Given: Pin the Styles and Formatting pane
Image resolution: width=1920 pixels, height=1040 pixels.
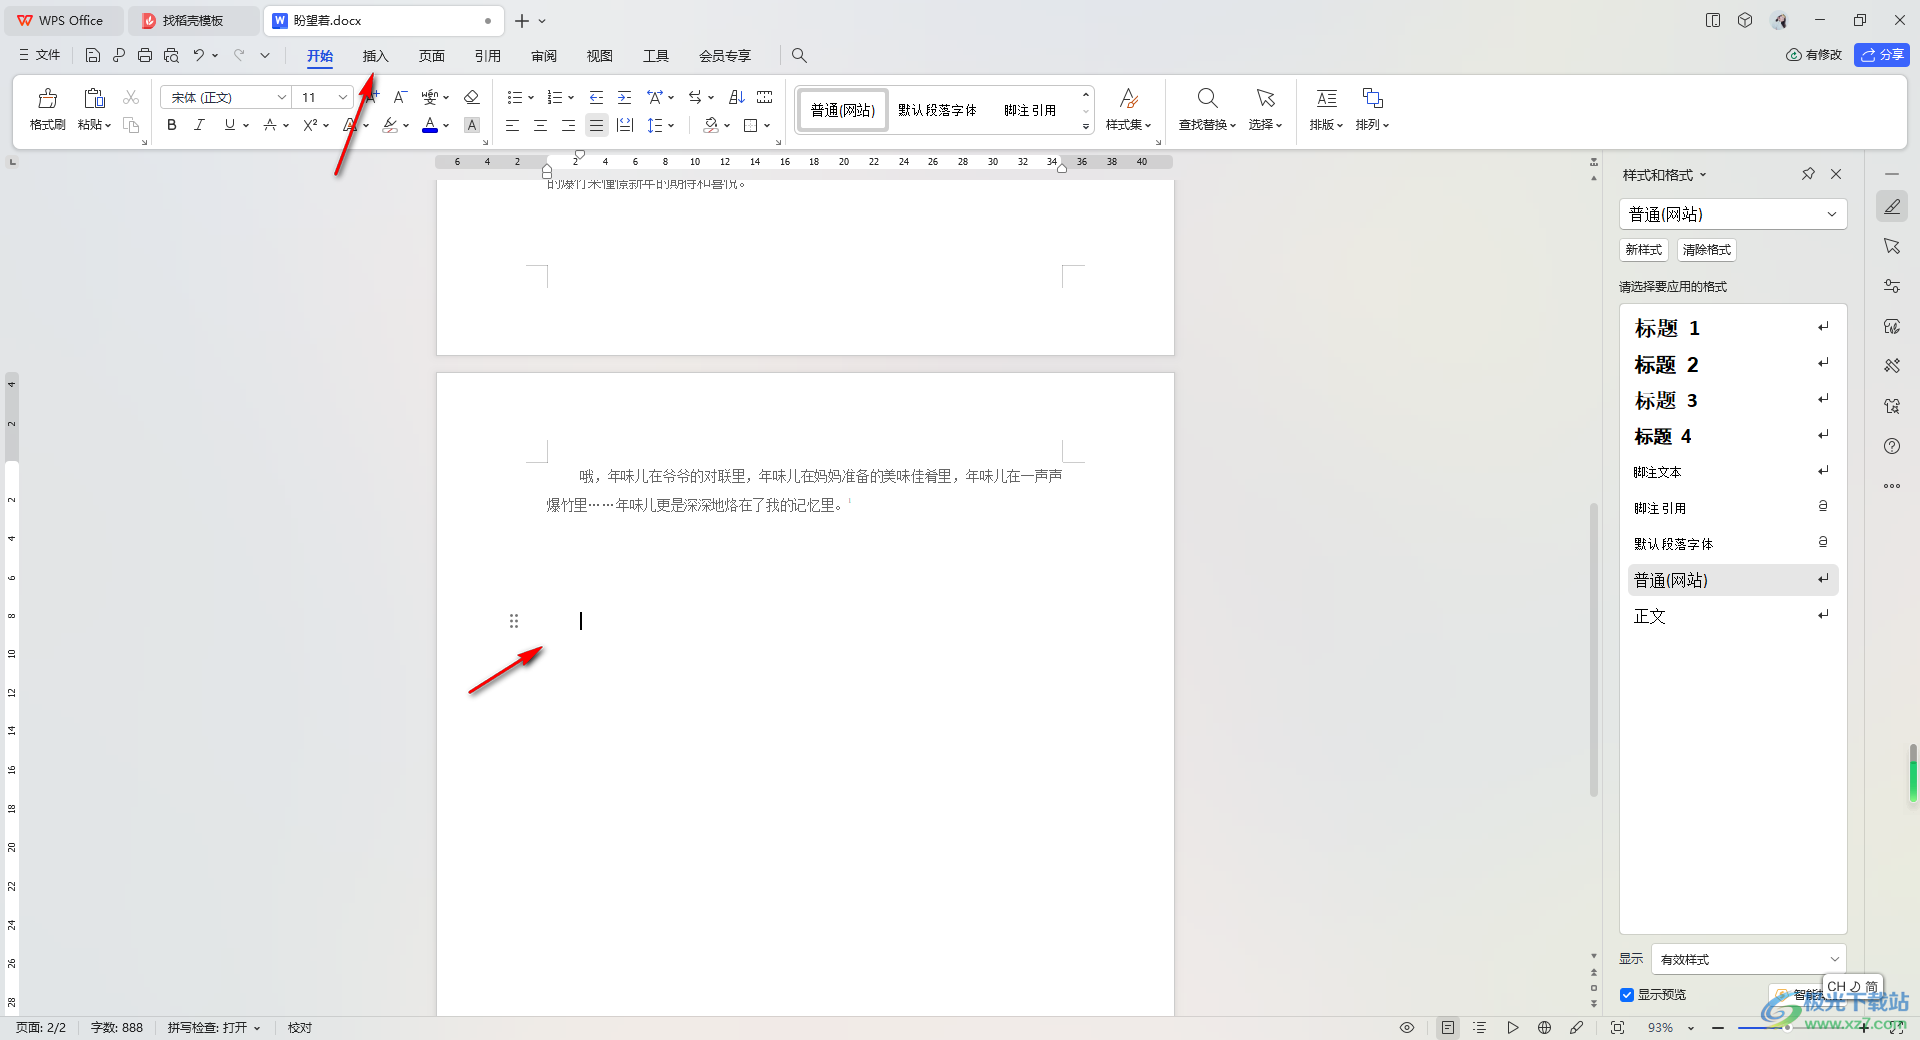Looking at the screenshot, I should click(x=1808, y=174).
